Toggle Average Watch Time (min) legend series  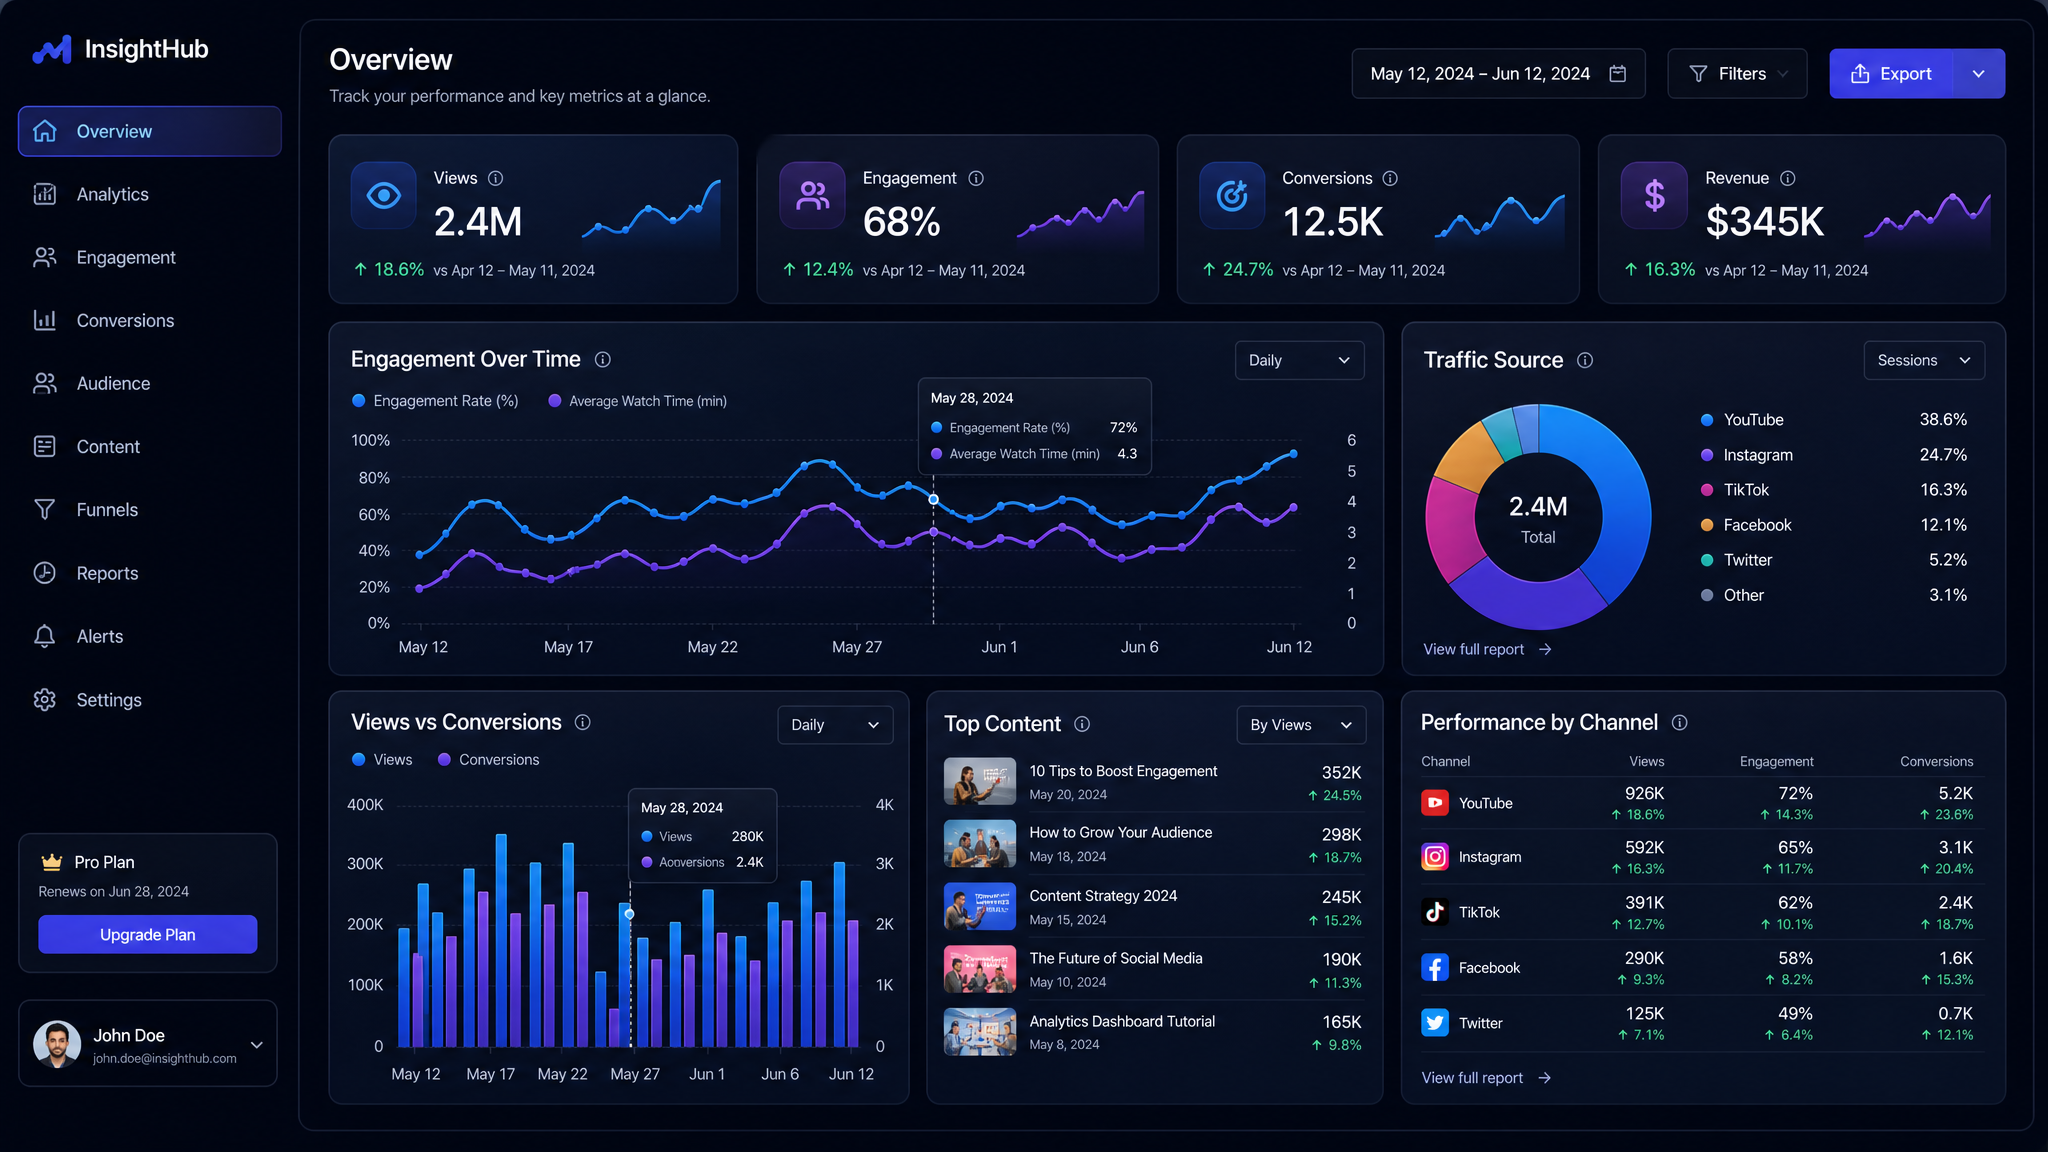click(x=638, y=401)
